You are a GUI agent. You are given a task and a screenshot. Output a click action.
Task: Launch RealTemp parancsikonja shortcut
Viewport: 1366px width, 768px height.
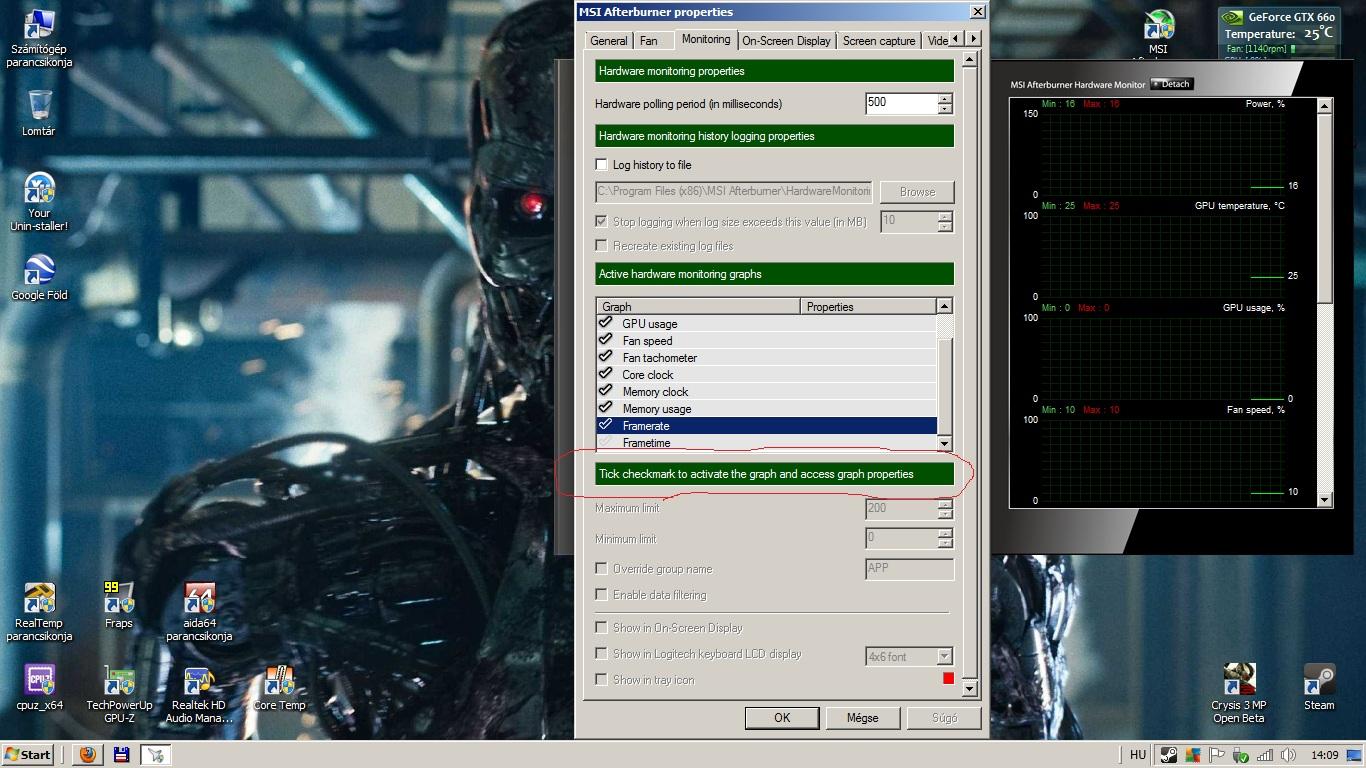tap(39, 611)
